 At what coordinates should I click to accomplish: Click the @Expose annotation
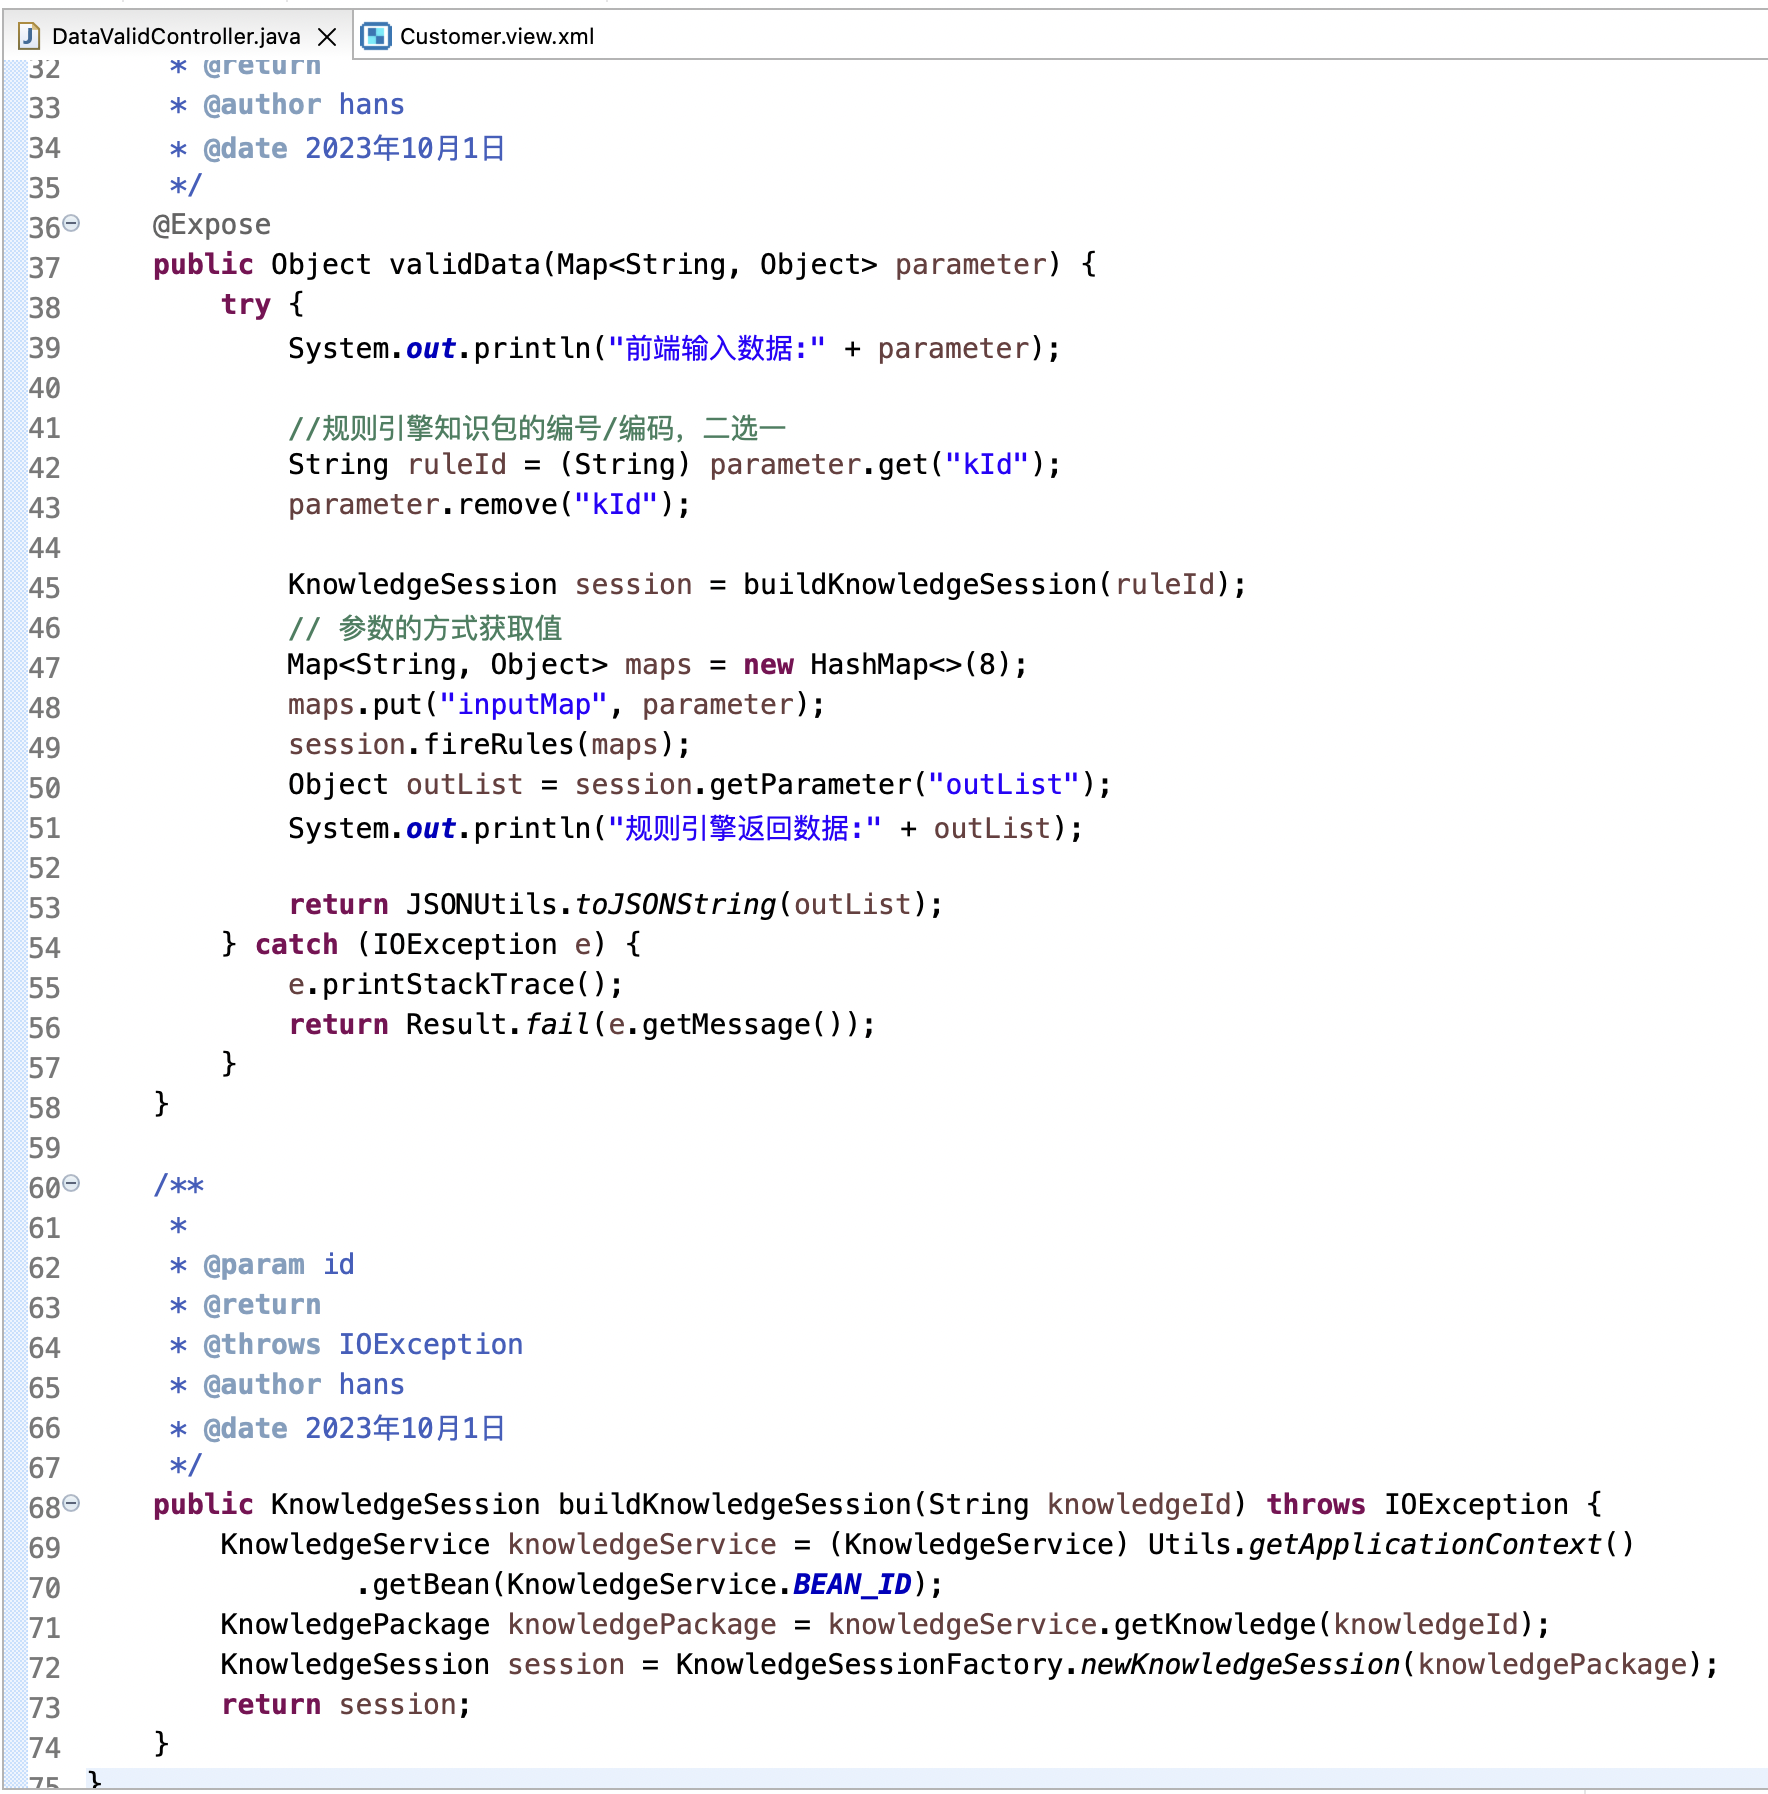click(x=211, y=225)
